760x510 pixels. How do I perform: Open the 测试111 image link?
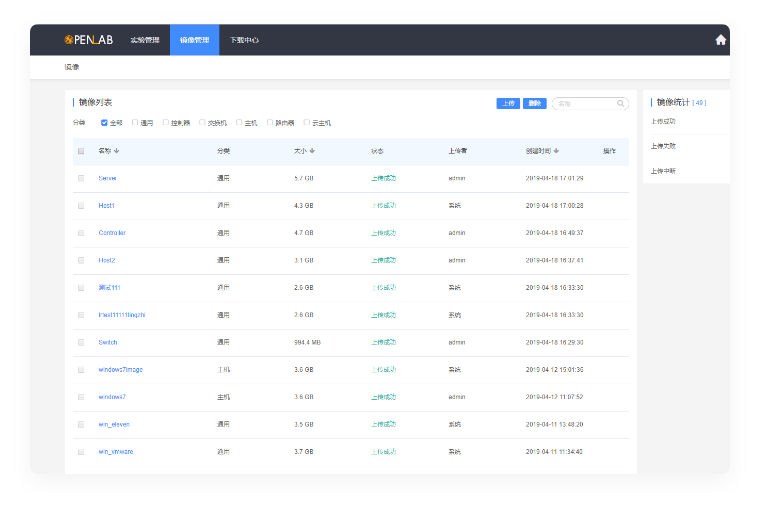pos(109,287)
